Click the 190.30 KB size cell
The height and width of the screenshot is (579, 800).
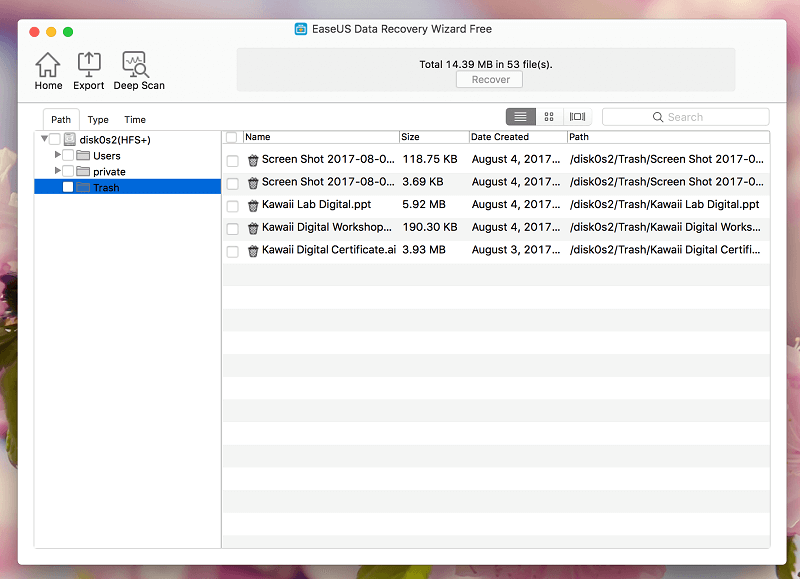pos(430,227)
